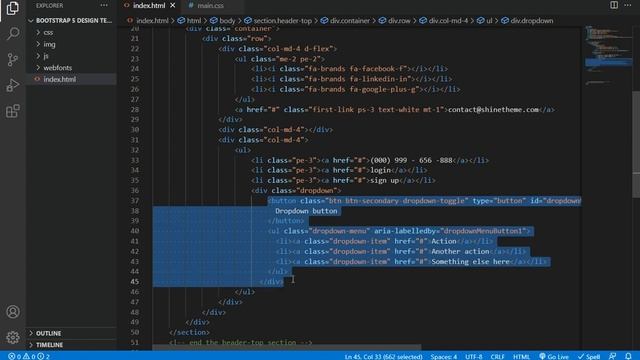Click 'sign up' text on line 35
This screenshot has height=360, width=640.
click(384, 180)
